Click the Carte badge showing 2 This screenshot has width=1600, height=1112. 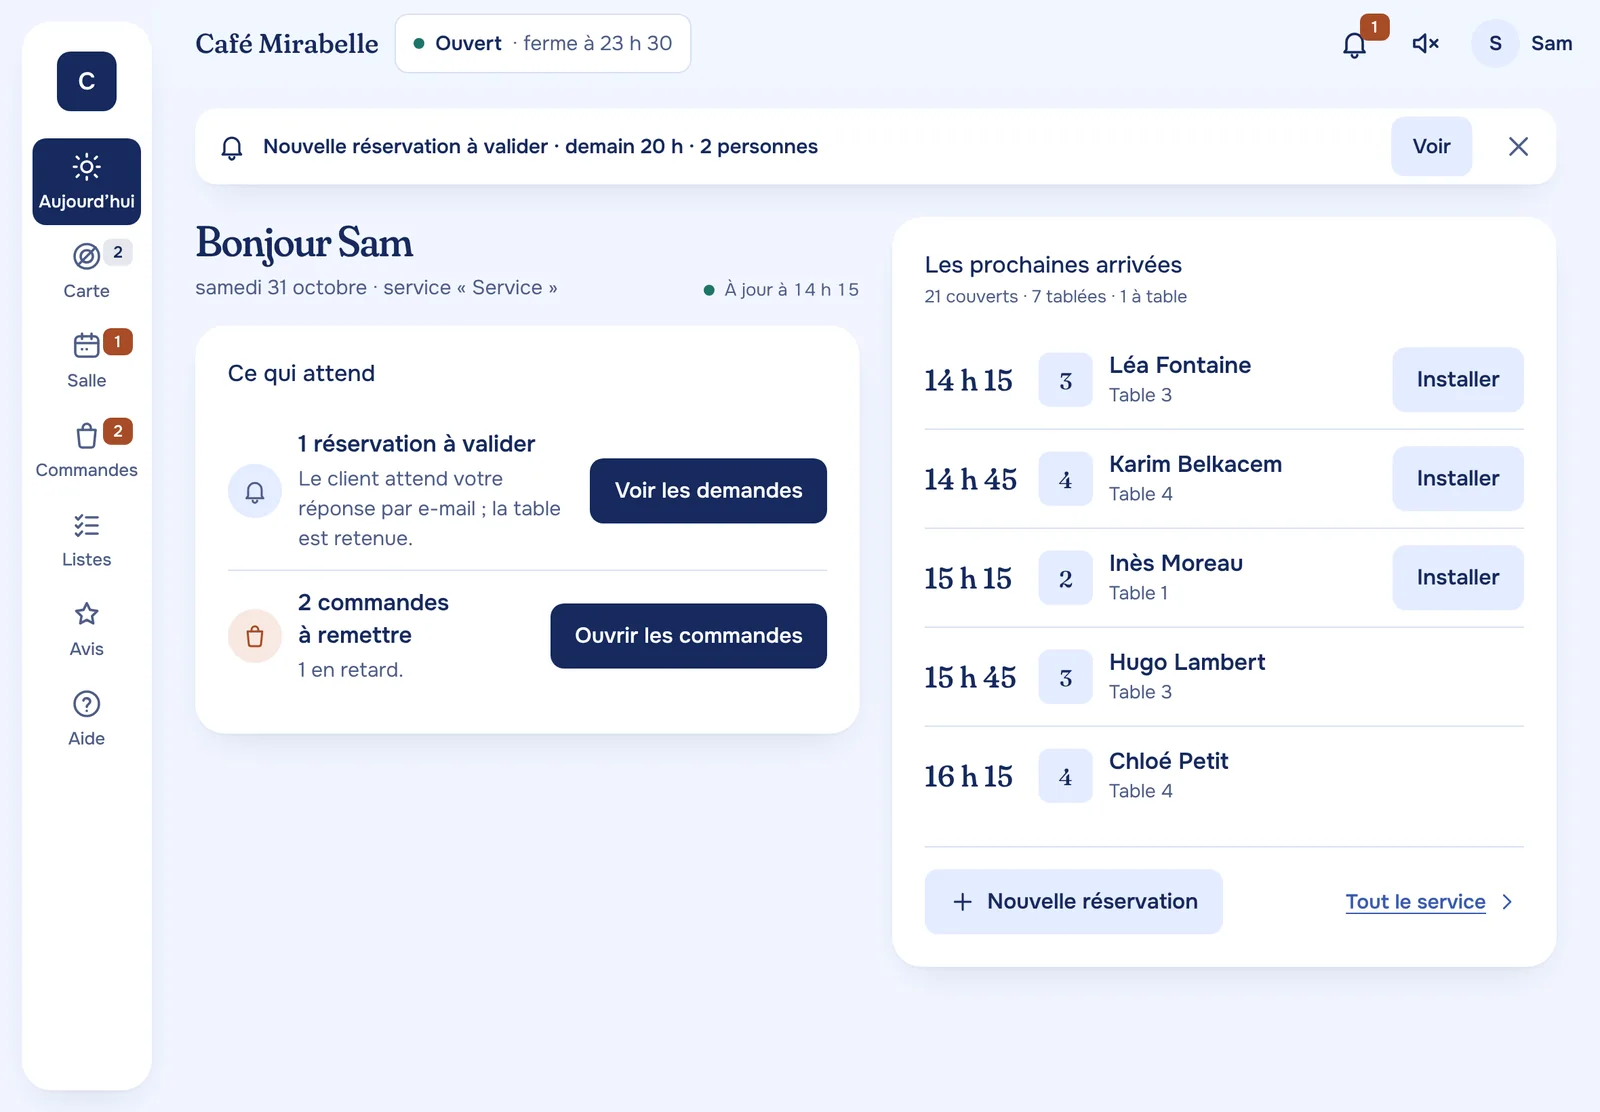pos(118,252)
